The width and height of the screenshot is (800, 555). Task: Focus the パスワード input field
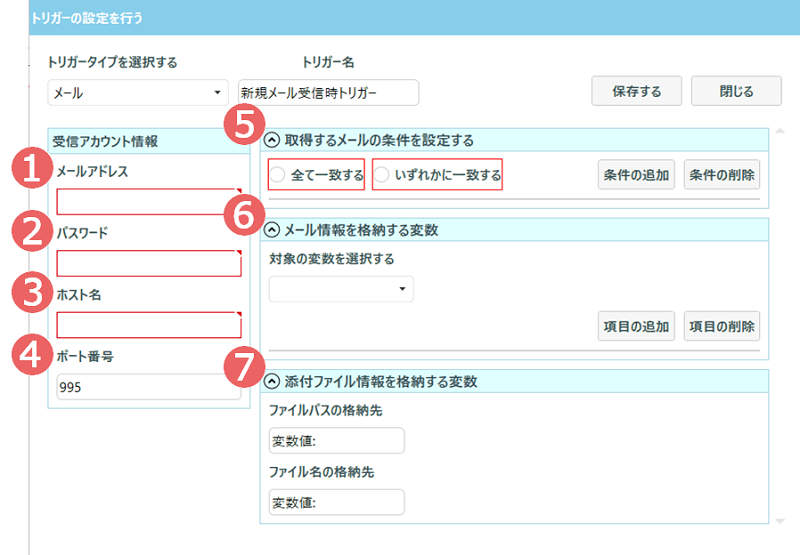(x=148, y=263)
